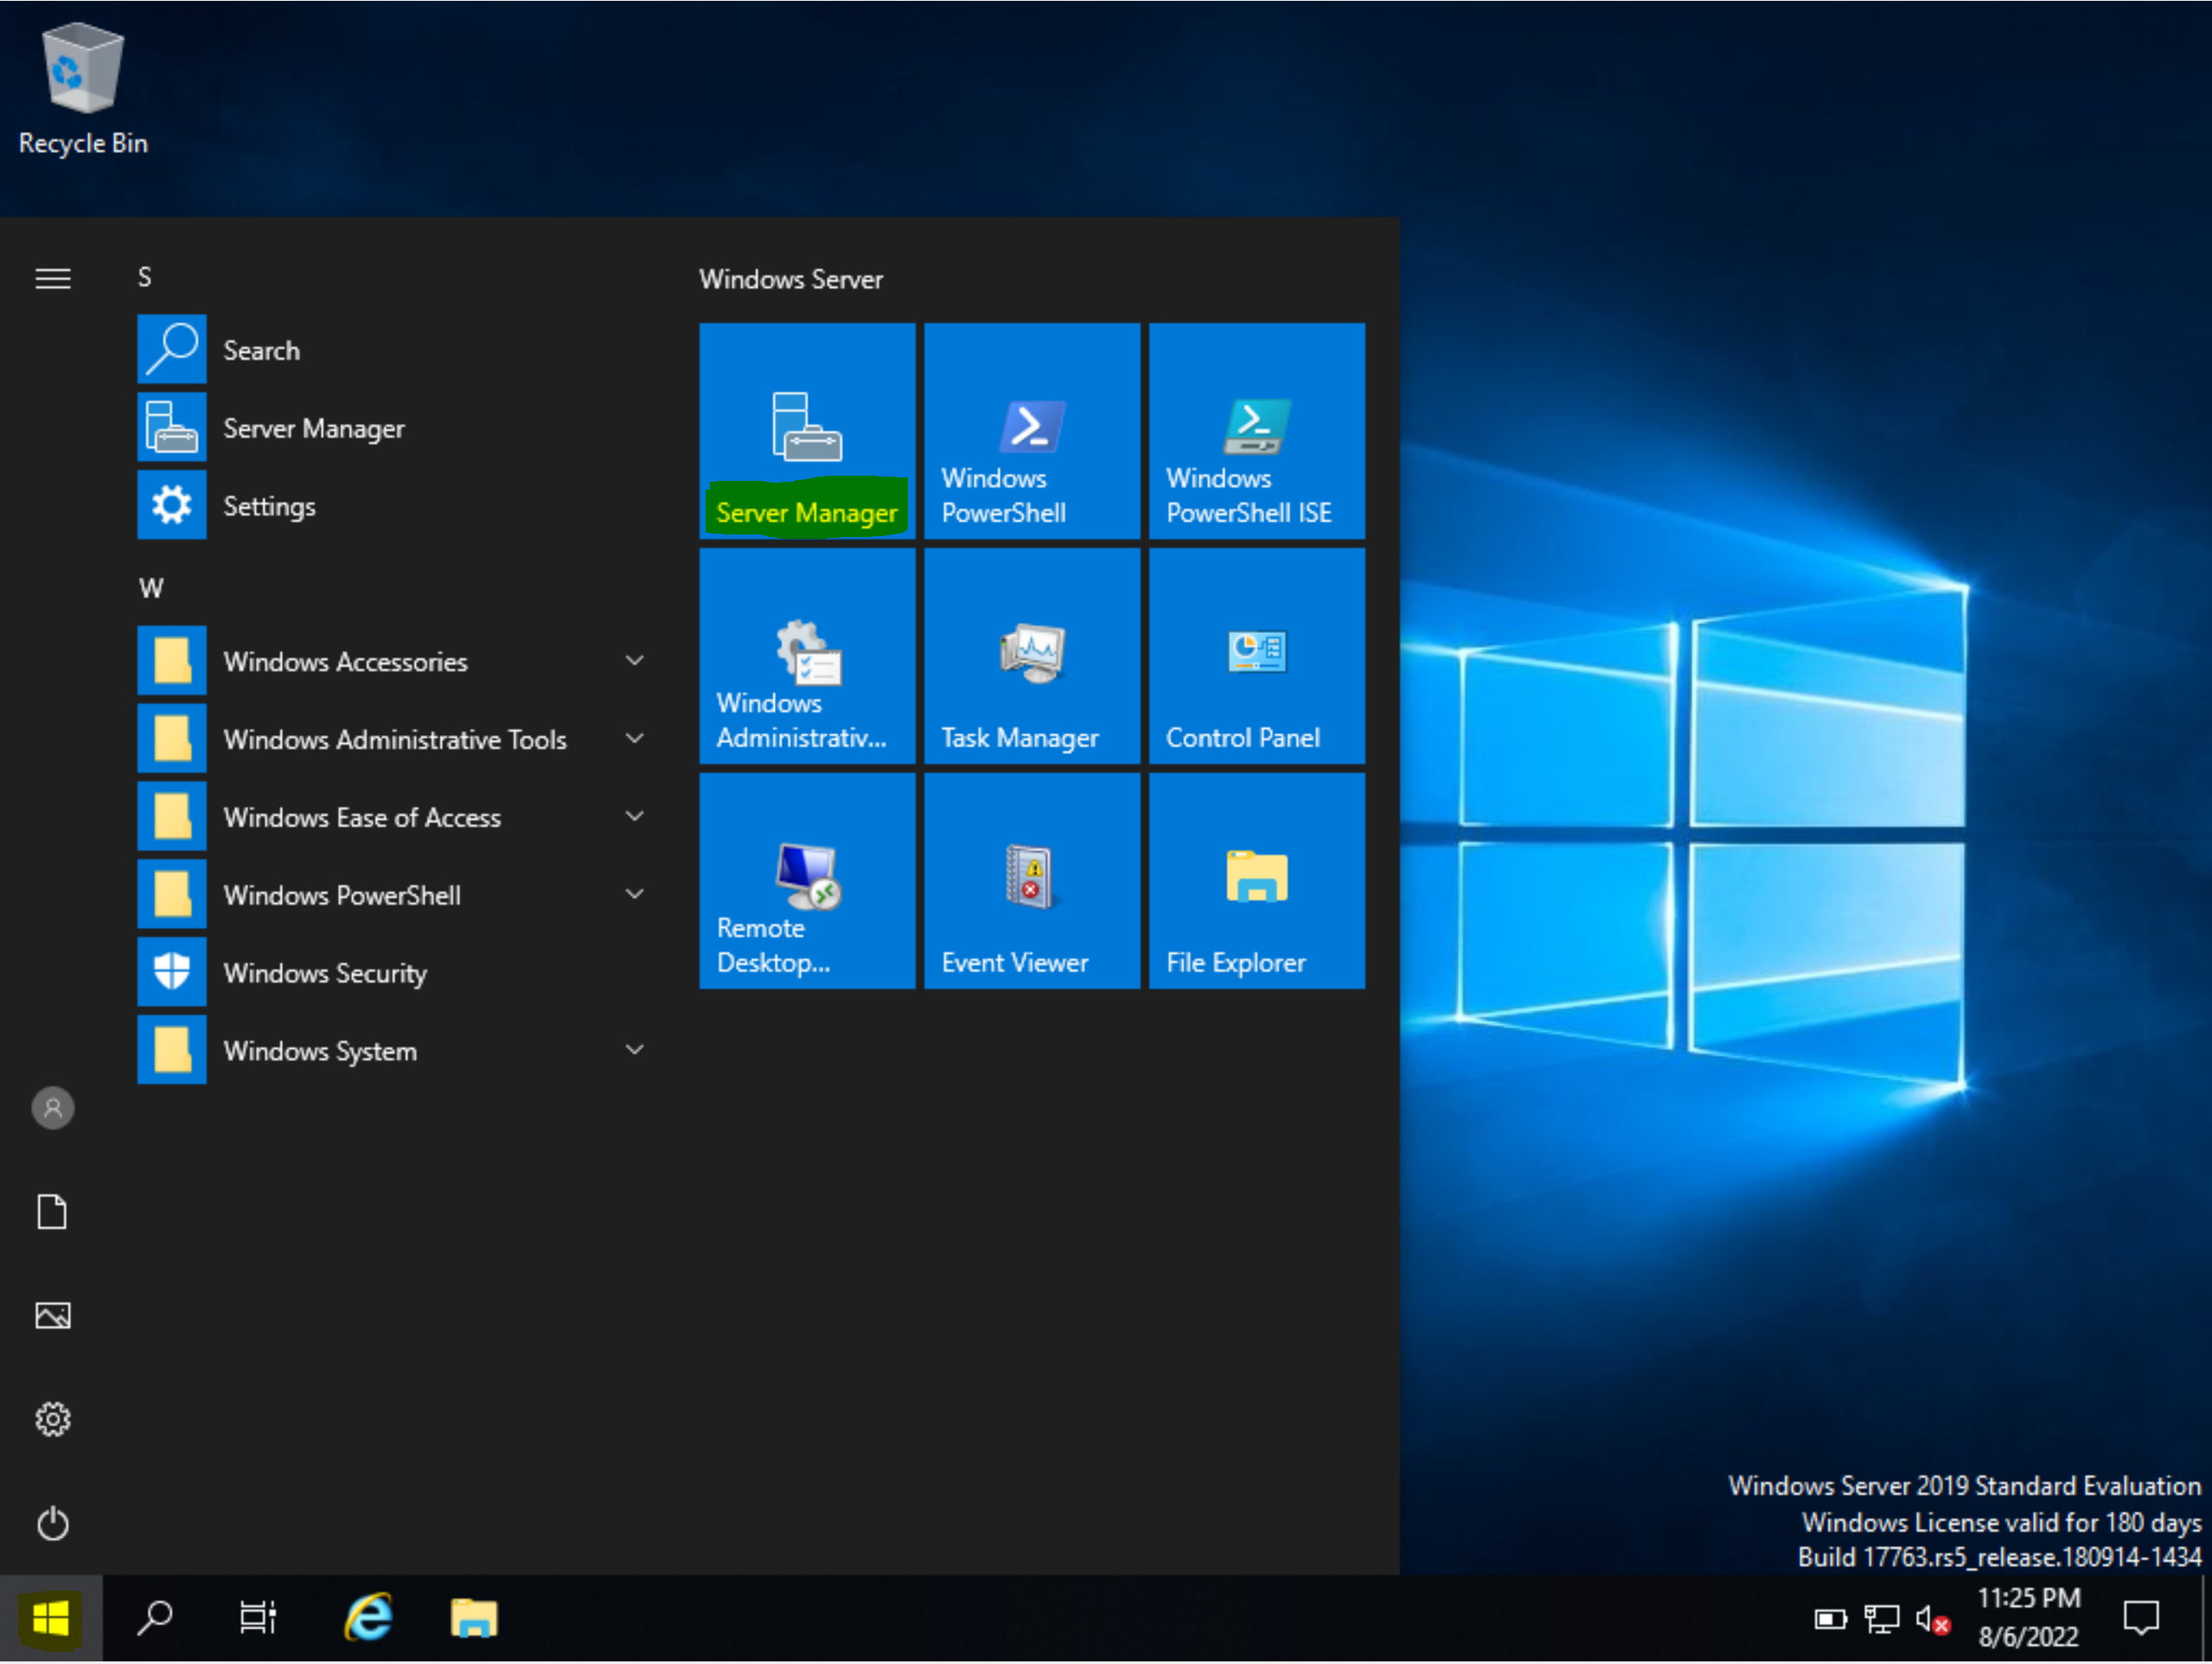This screenshot has width=2212, height=1664.
Task: Open the Server Manager tile
Action: point(806,431)
